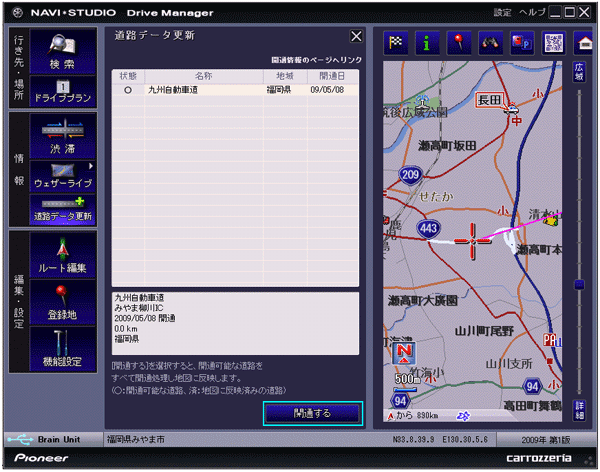Open ルート編集 route editor

point(63,255)
